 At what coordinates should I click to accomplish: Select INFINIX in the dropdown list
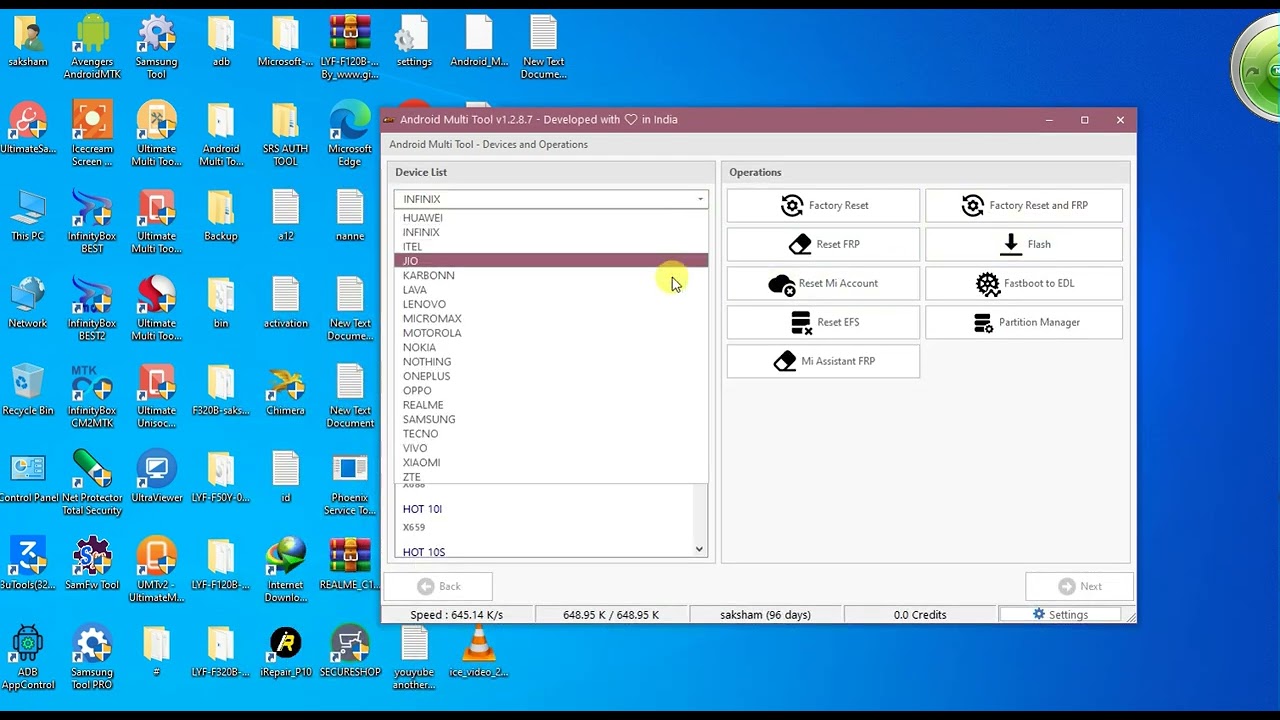tap(551, 232)
